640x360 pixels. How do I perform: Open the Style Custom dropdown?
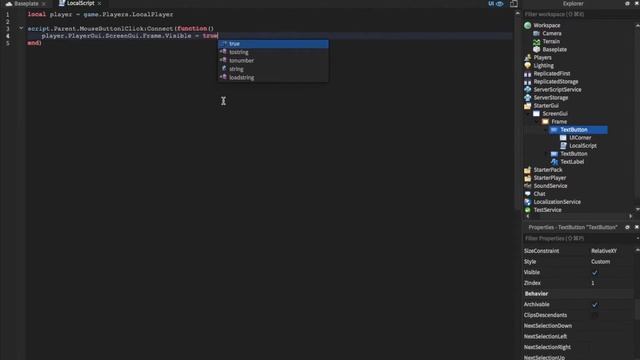click(611, 262)
